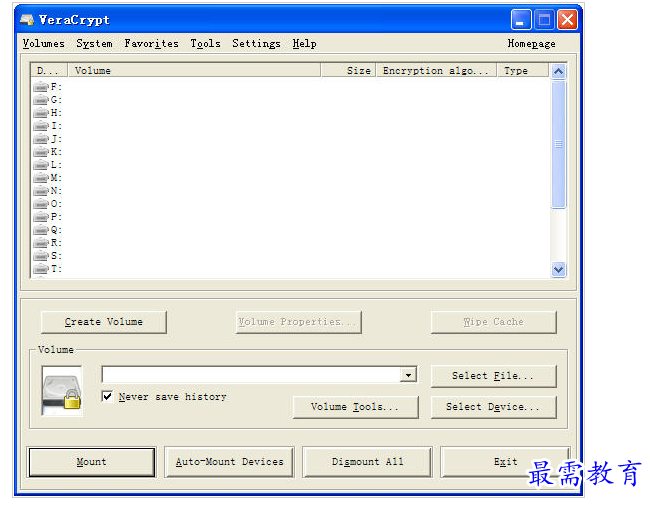Open the System menu
Image resolution: width=650 pixels, height=505 pixels.
(x=94, y=44)
